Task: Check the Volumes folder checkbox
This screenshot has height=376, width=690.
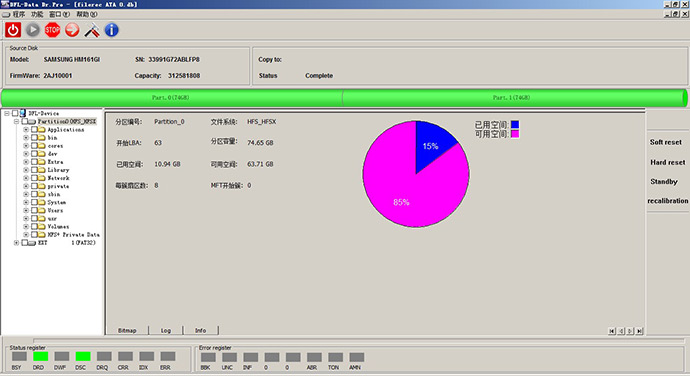Action: 34,226
